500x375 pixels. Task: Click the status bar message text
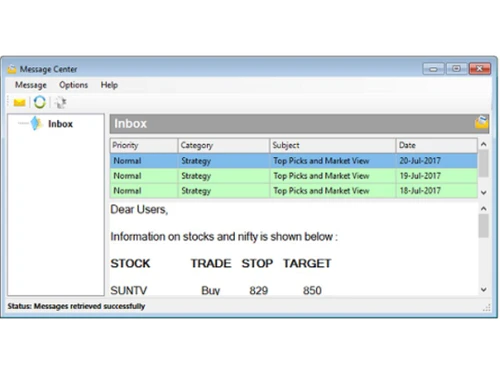point(76,306)
